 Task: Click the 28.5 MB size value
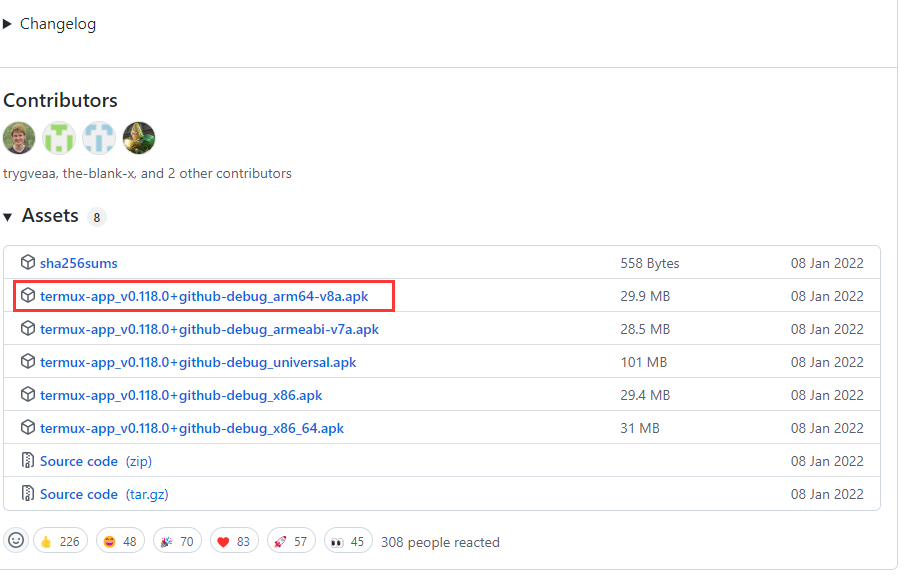[x=645, y=329]
